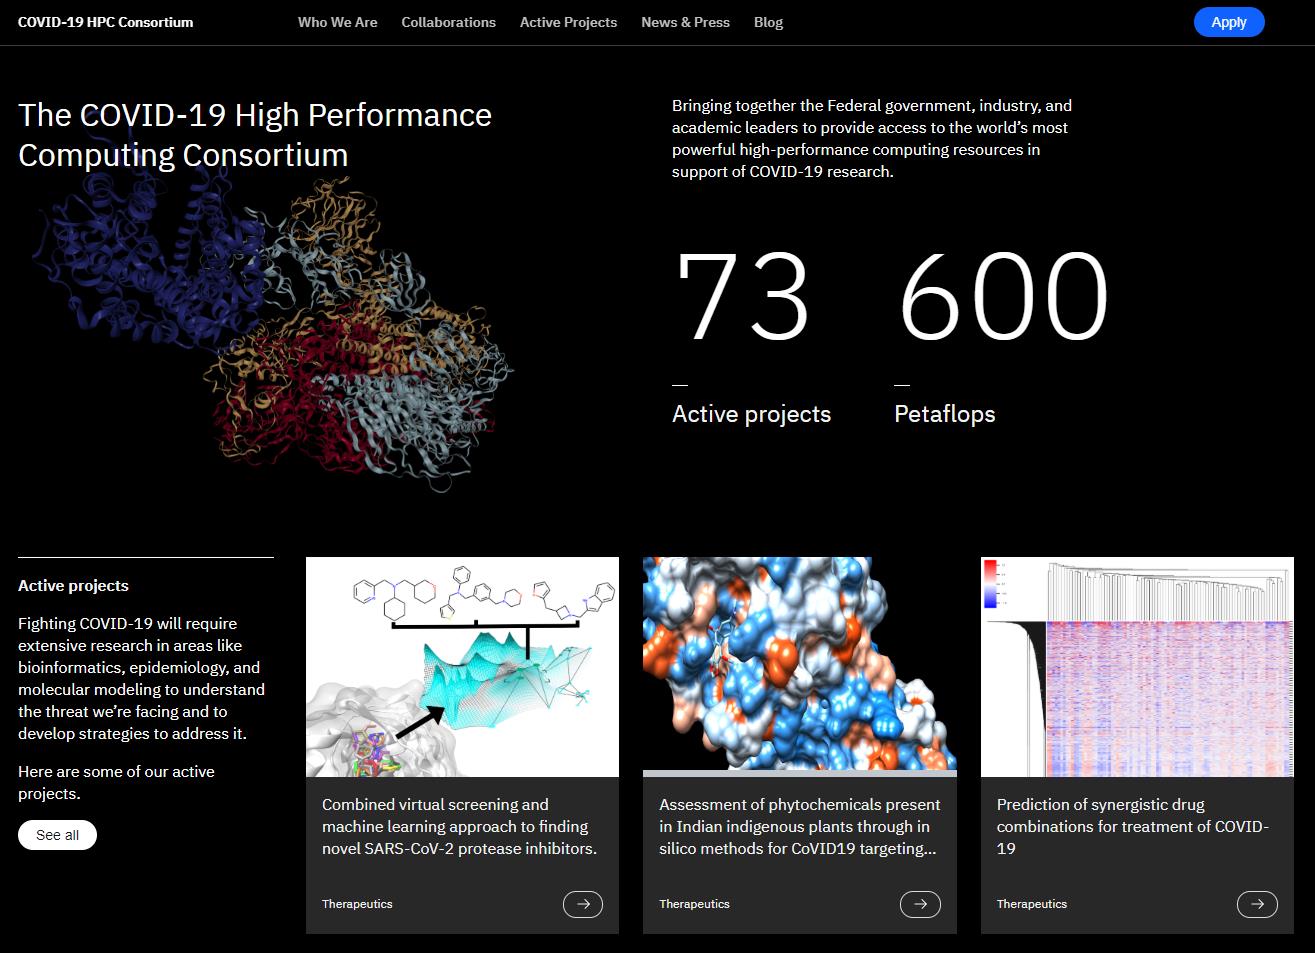1315x953 pixels.
Task: Click the 'Bringing together the Federal government' paragraph
Action: click(x=872, y=138)
